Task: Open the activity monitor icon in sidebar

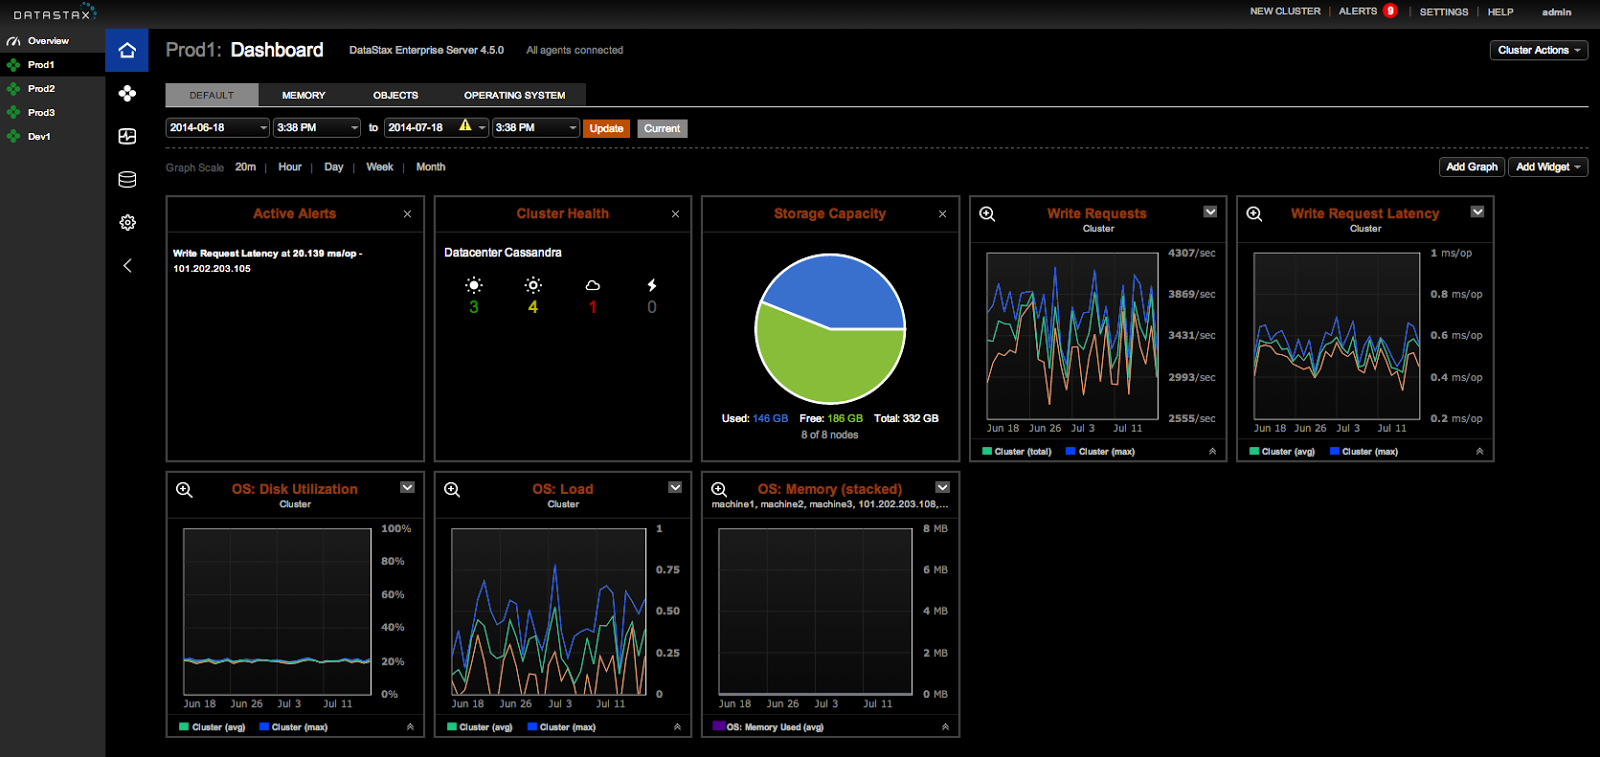Action: [x=127, y=136]
